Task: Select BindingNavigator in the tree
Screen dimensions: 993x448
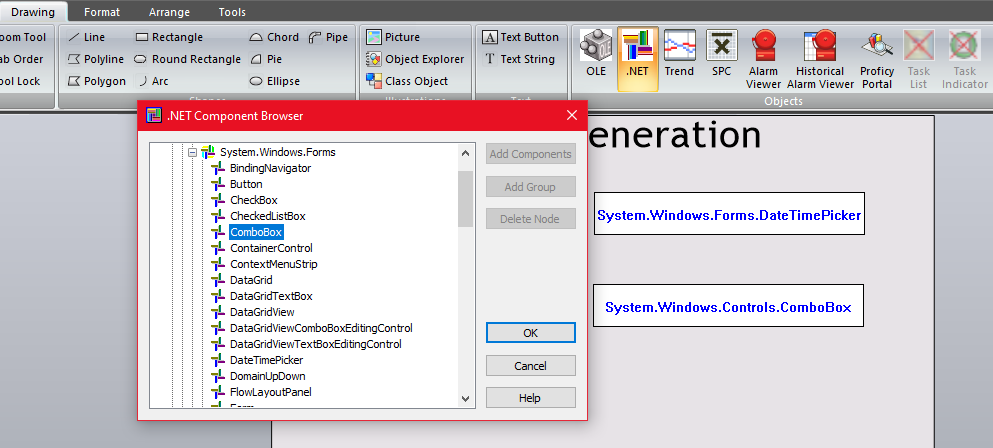Action: (270, 168)
